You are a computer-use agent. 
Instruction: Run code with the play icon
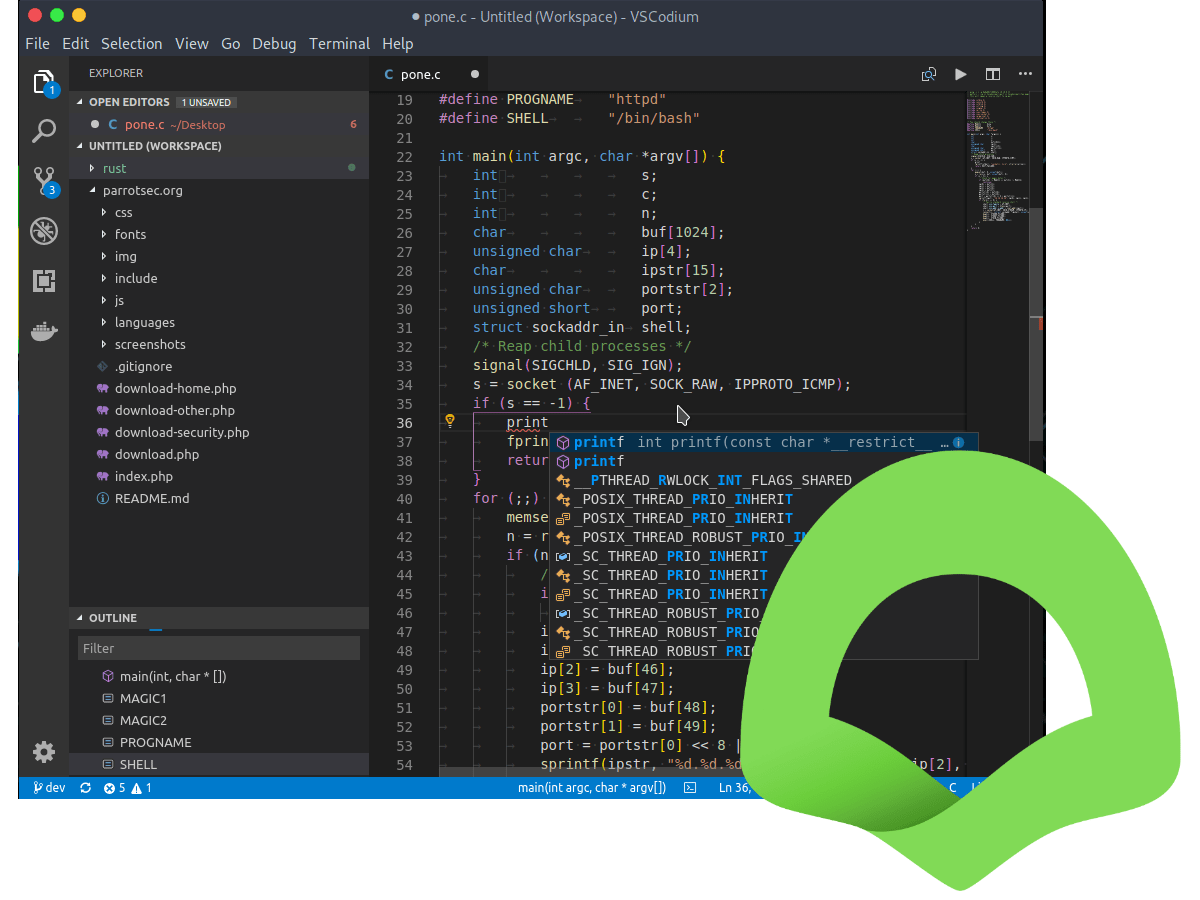coord(961,74)
